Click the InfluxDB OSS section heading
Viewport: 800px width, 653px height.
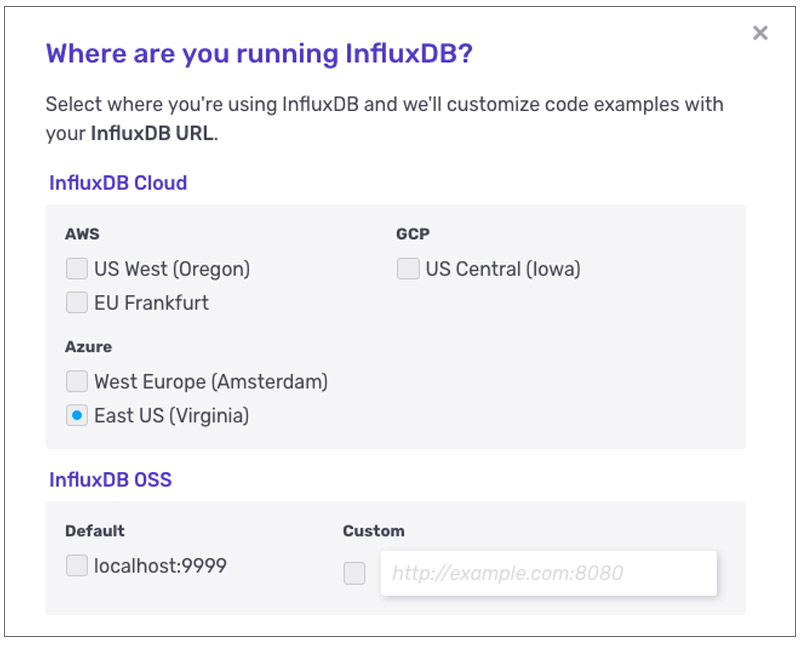(x=110, y=480)
